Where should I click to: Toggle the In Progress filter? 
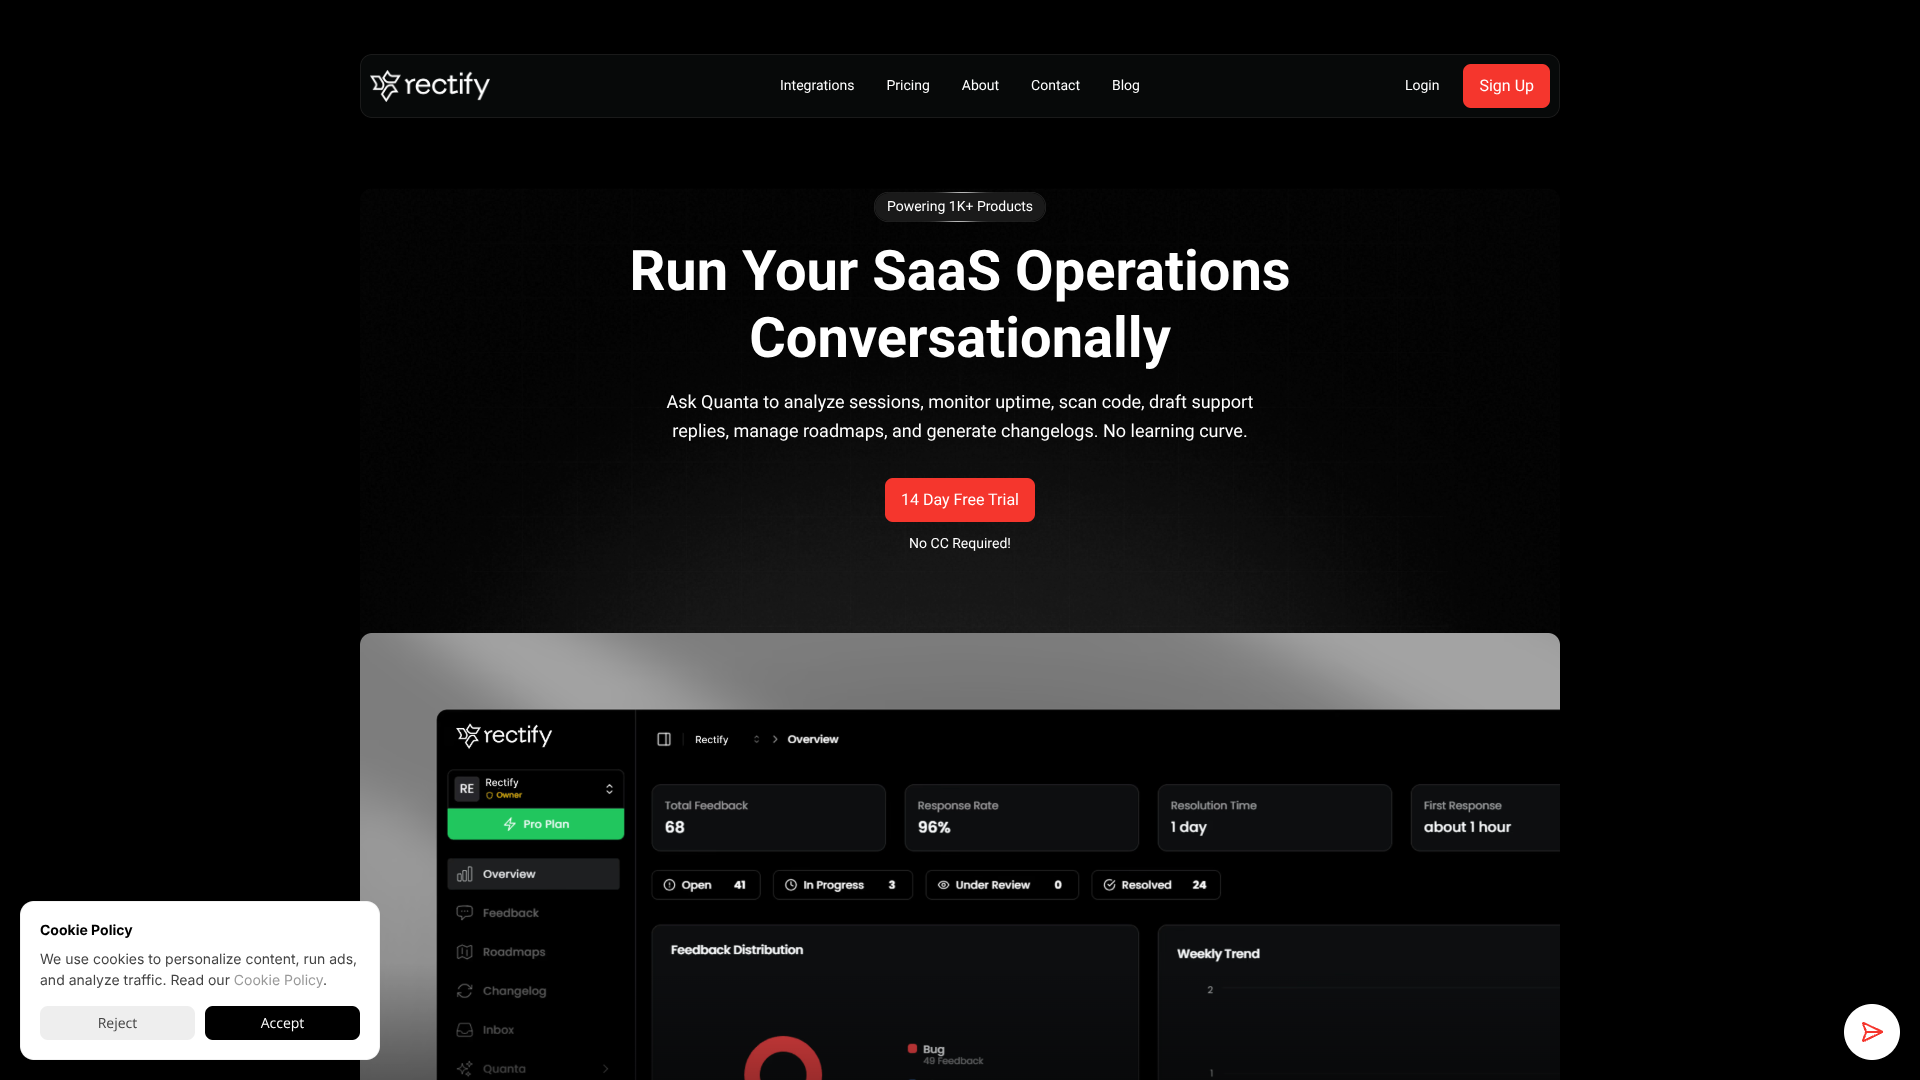pyautogui.click(x=842, y=885)
